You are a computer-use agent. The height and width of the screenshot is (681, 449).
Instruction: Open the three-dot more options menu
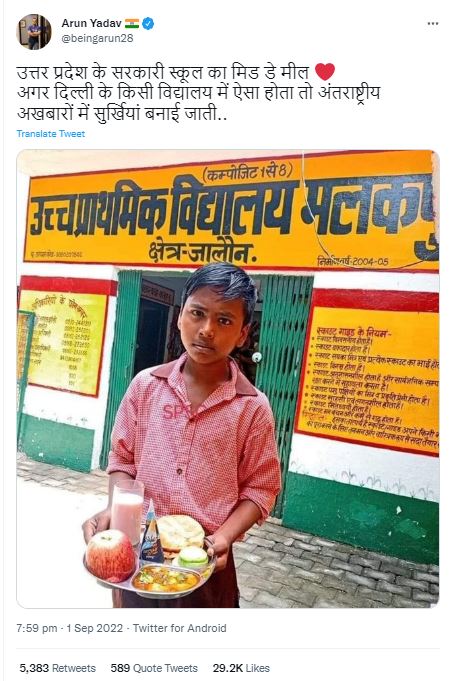(x=432, y=23)
